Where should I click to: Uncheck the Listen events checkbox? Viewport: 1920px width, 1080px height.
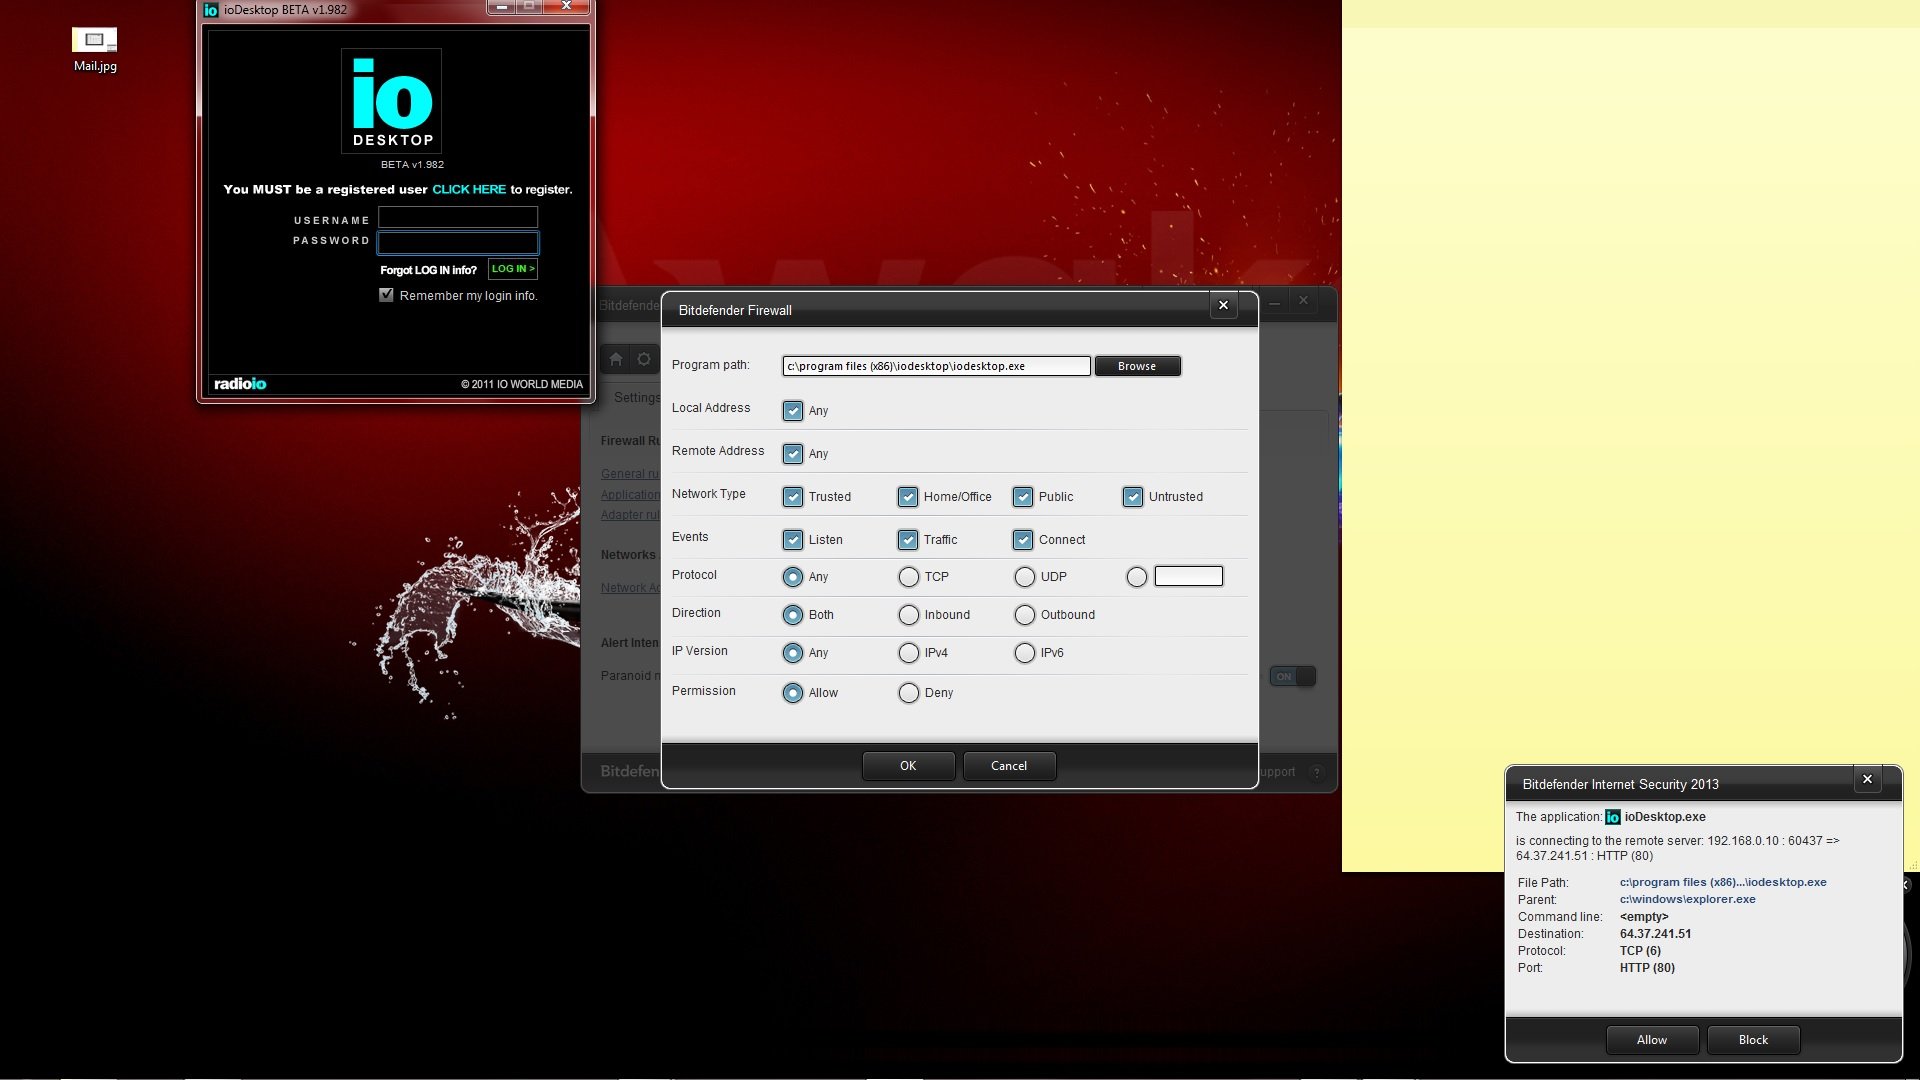[x=793, y=540]
